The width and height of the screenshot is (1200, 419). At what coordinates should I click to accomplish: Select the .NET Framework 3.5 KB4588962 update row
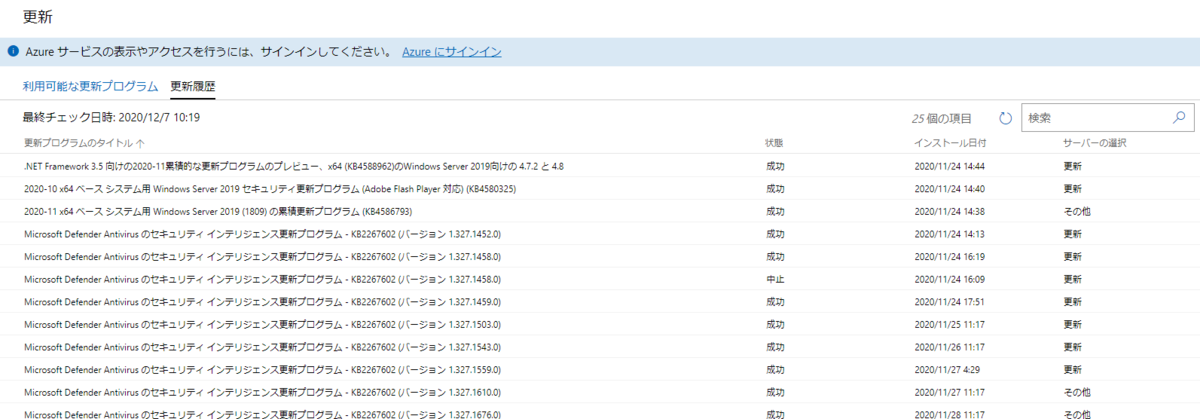[600, 166]
